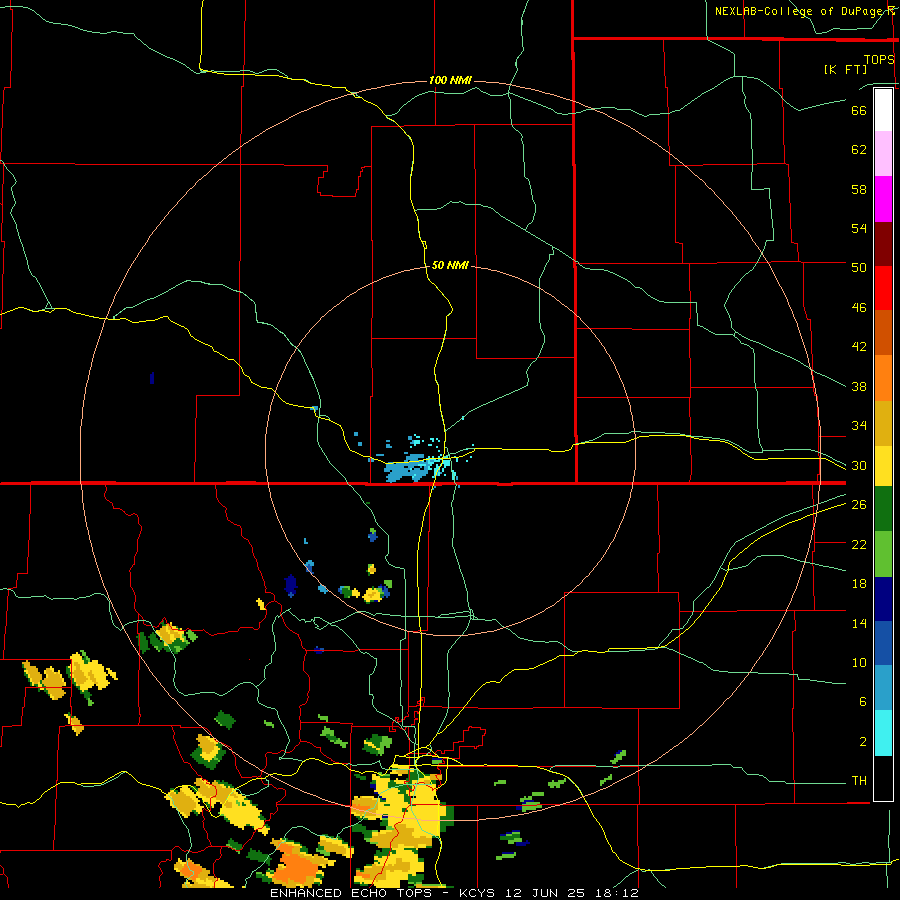Select the bright orange legend swatch
900x900 pixels.
883,377
